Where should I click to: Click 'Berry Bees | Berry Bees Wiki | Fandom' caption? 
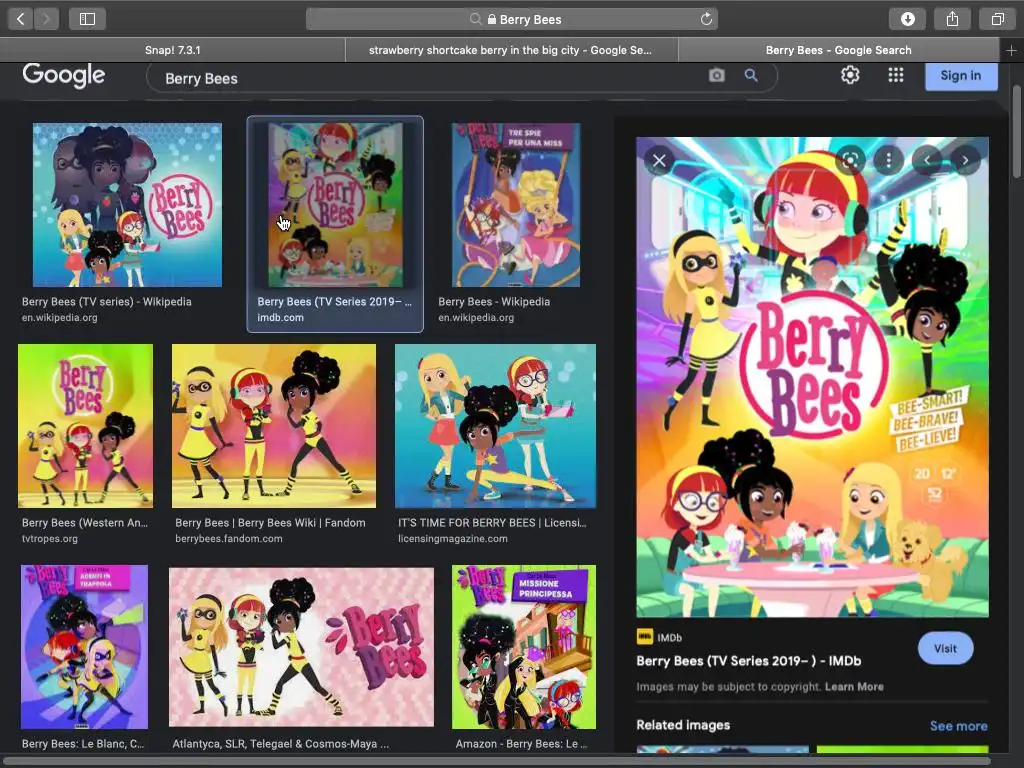[x=270, y=522]
